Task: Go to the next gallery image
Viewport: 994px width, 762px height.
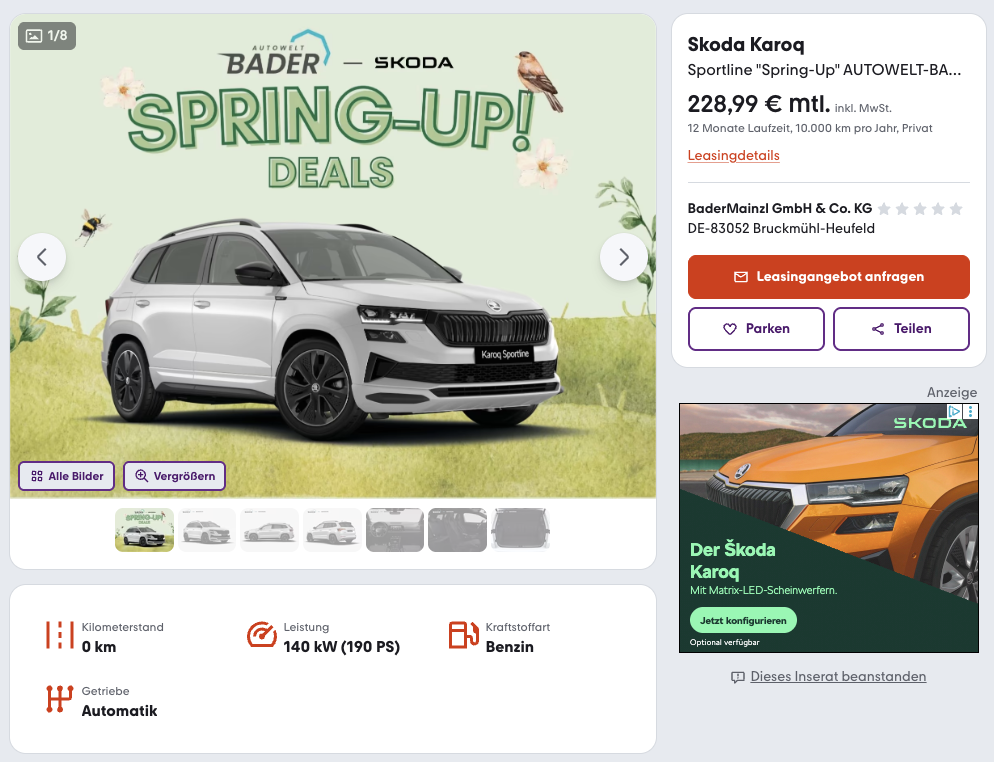Action: [x=623, y=257]
